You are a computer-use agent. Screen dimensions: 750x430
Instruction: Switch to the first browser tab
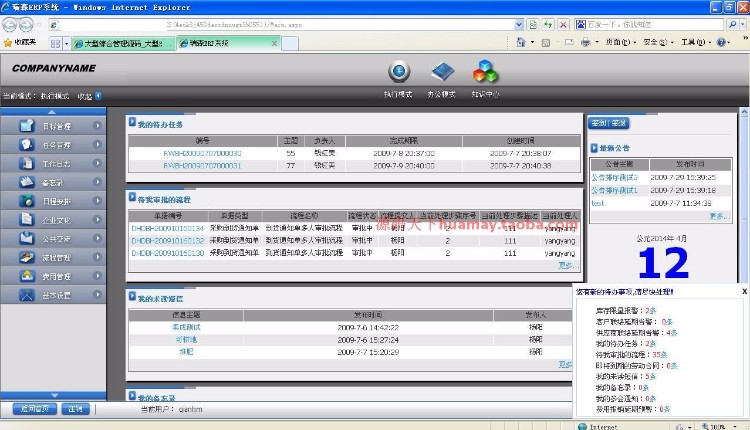122,43
